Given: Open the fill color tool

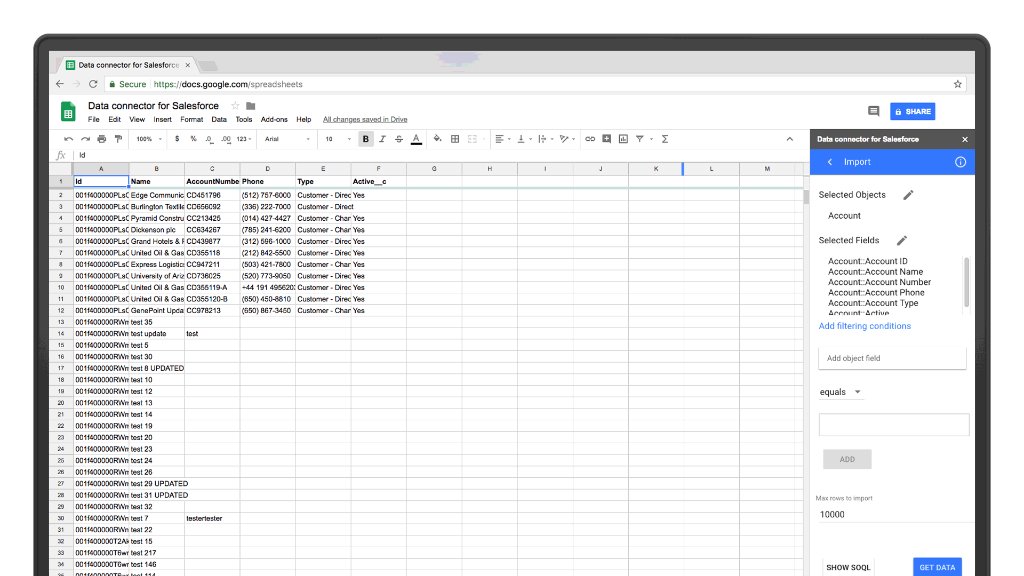Looking at the screenshot, I should [437, 138].
